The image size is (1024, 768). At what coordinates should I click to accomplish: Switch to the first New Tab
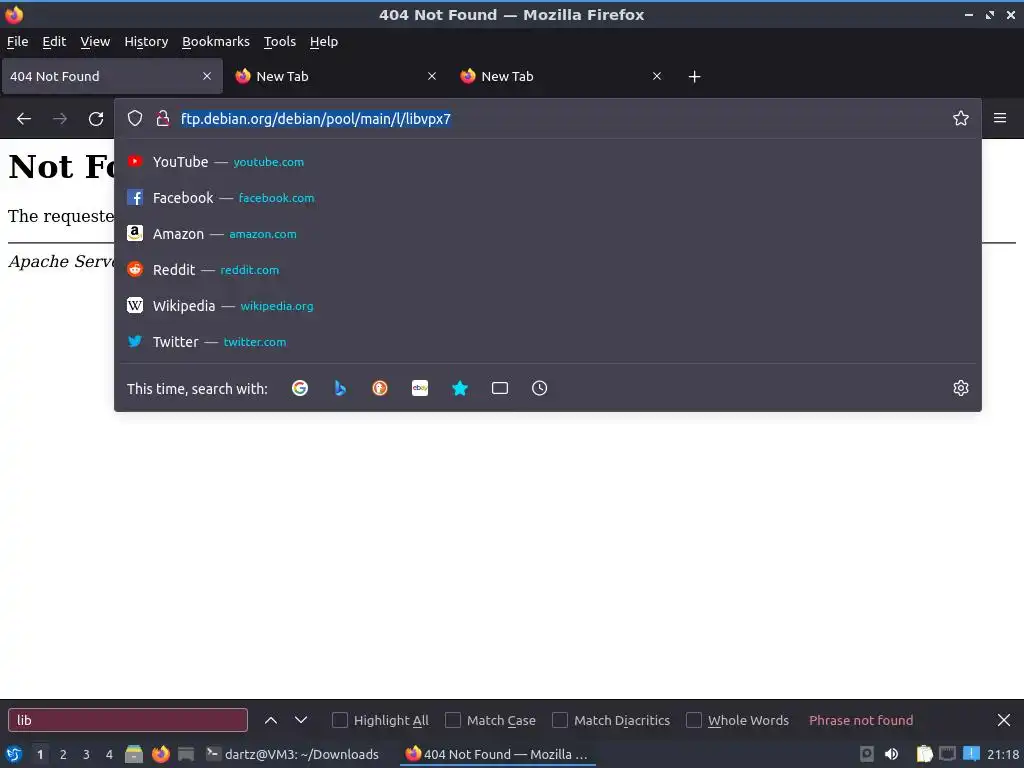pyautogui.click(x=337, y=76)
